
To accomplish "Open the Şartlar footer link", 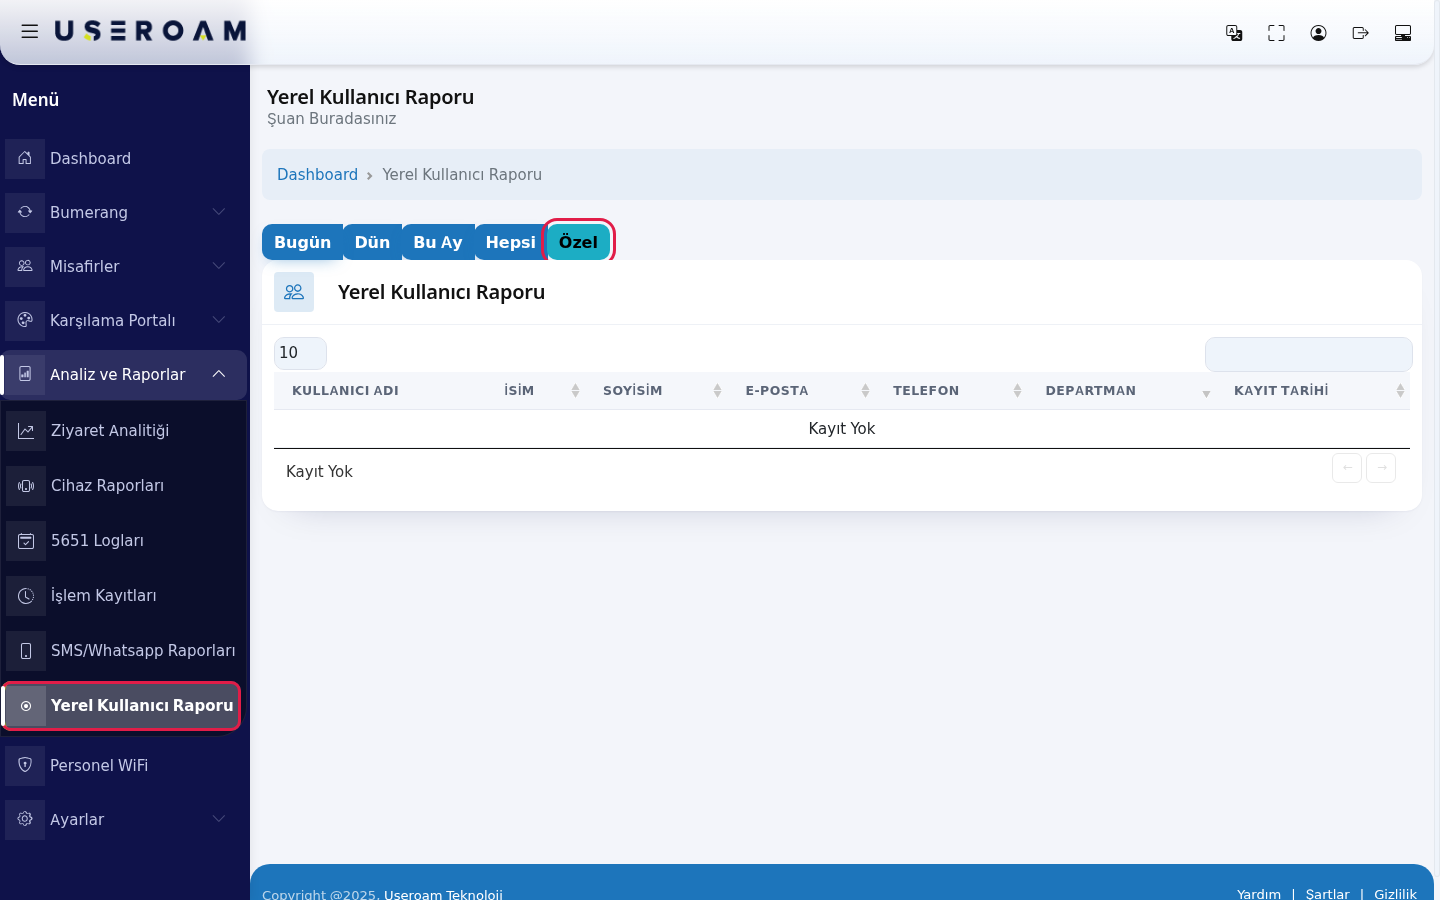I will click(x=1327, y=893).
